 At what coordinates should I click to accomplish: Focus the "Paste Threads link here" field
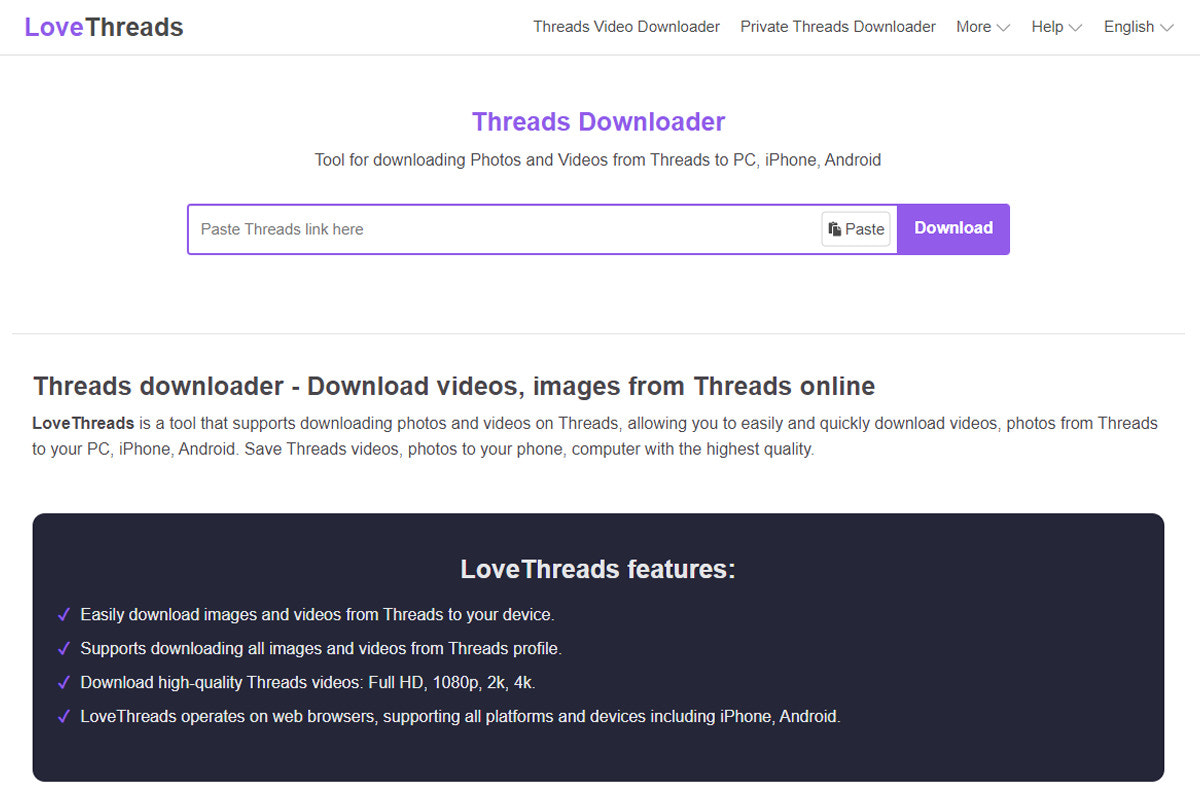pos(505,229)
